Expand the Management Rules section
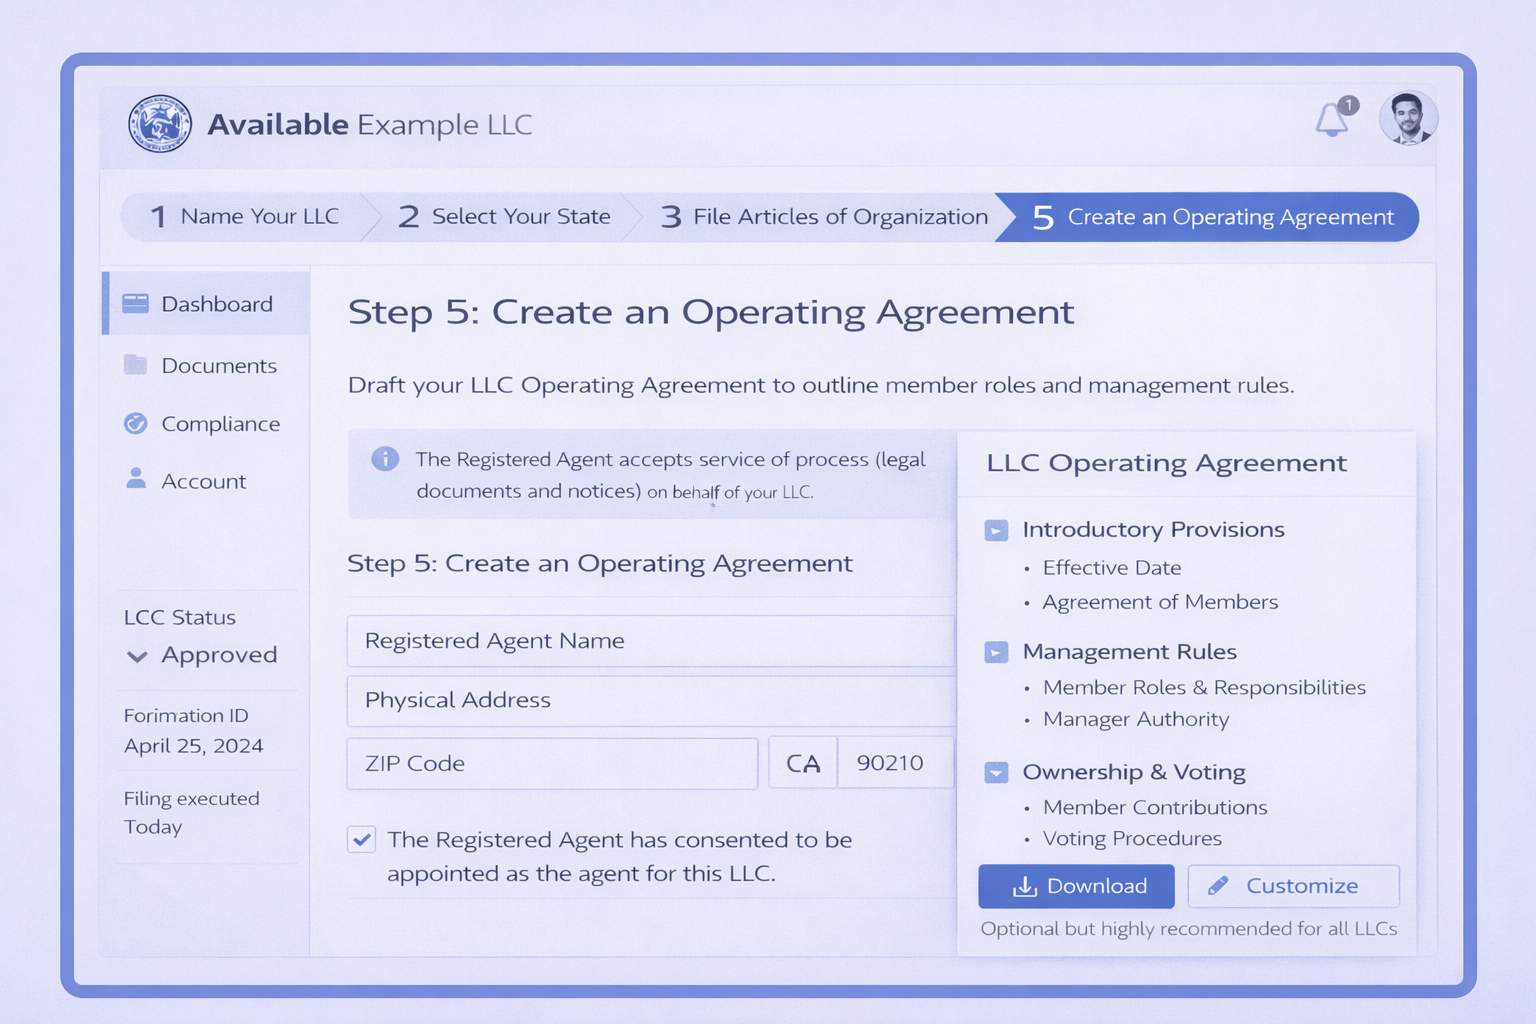Screen dimensions: 1536x1024 (x=996, y=652)
